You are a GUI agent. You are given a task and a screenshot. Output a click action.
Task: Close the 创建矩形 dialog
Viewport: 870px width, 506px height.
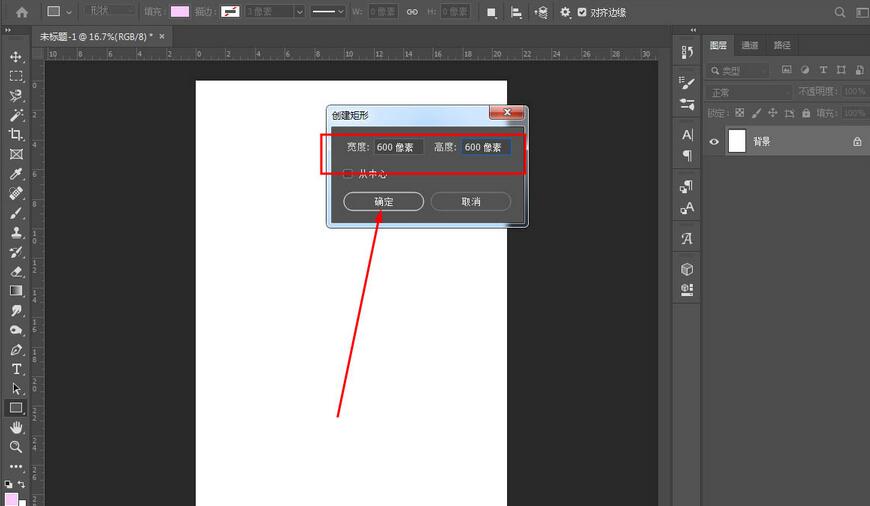click(x=507, y=113)
